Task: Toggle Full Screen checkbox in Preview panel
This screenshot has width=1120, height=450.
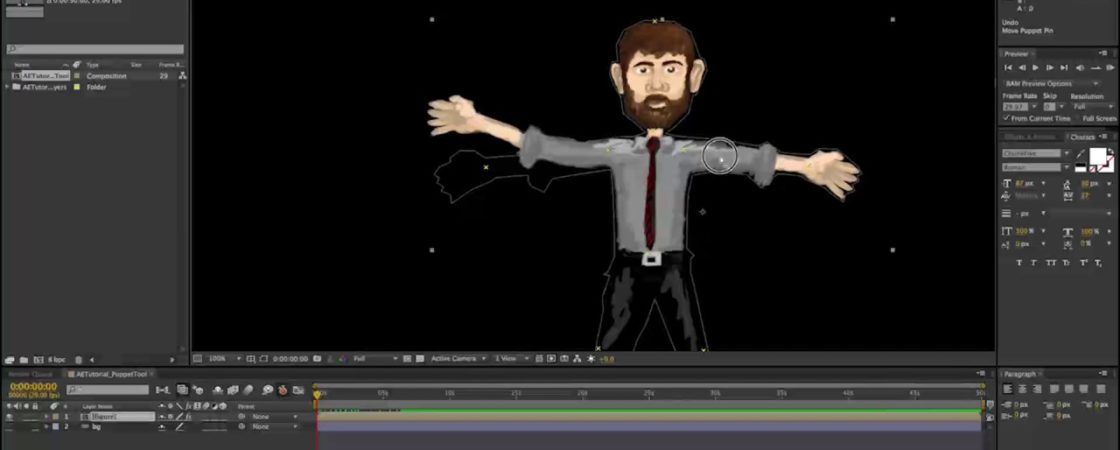Action: [1078, 119]
